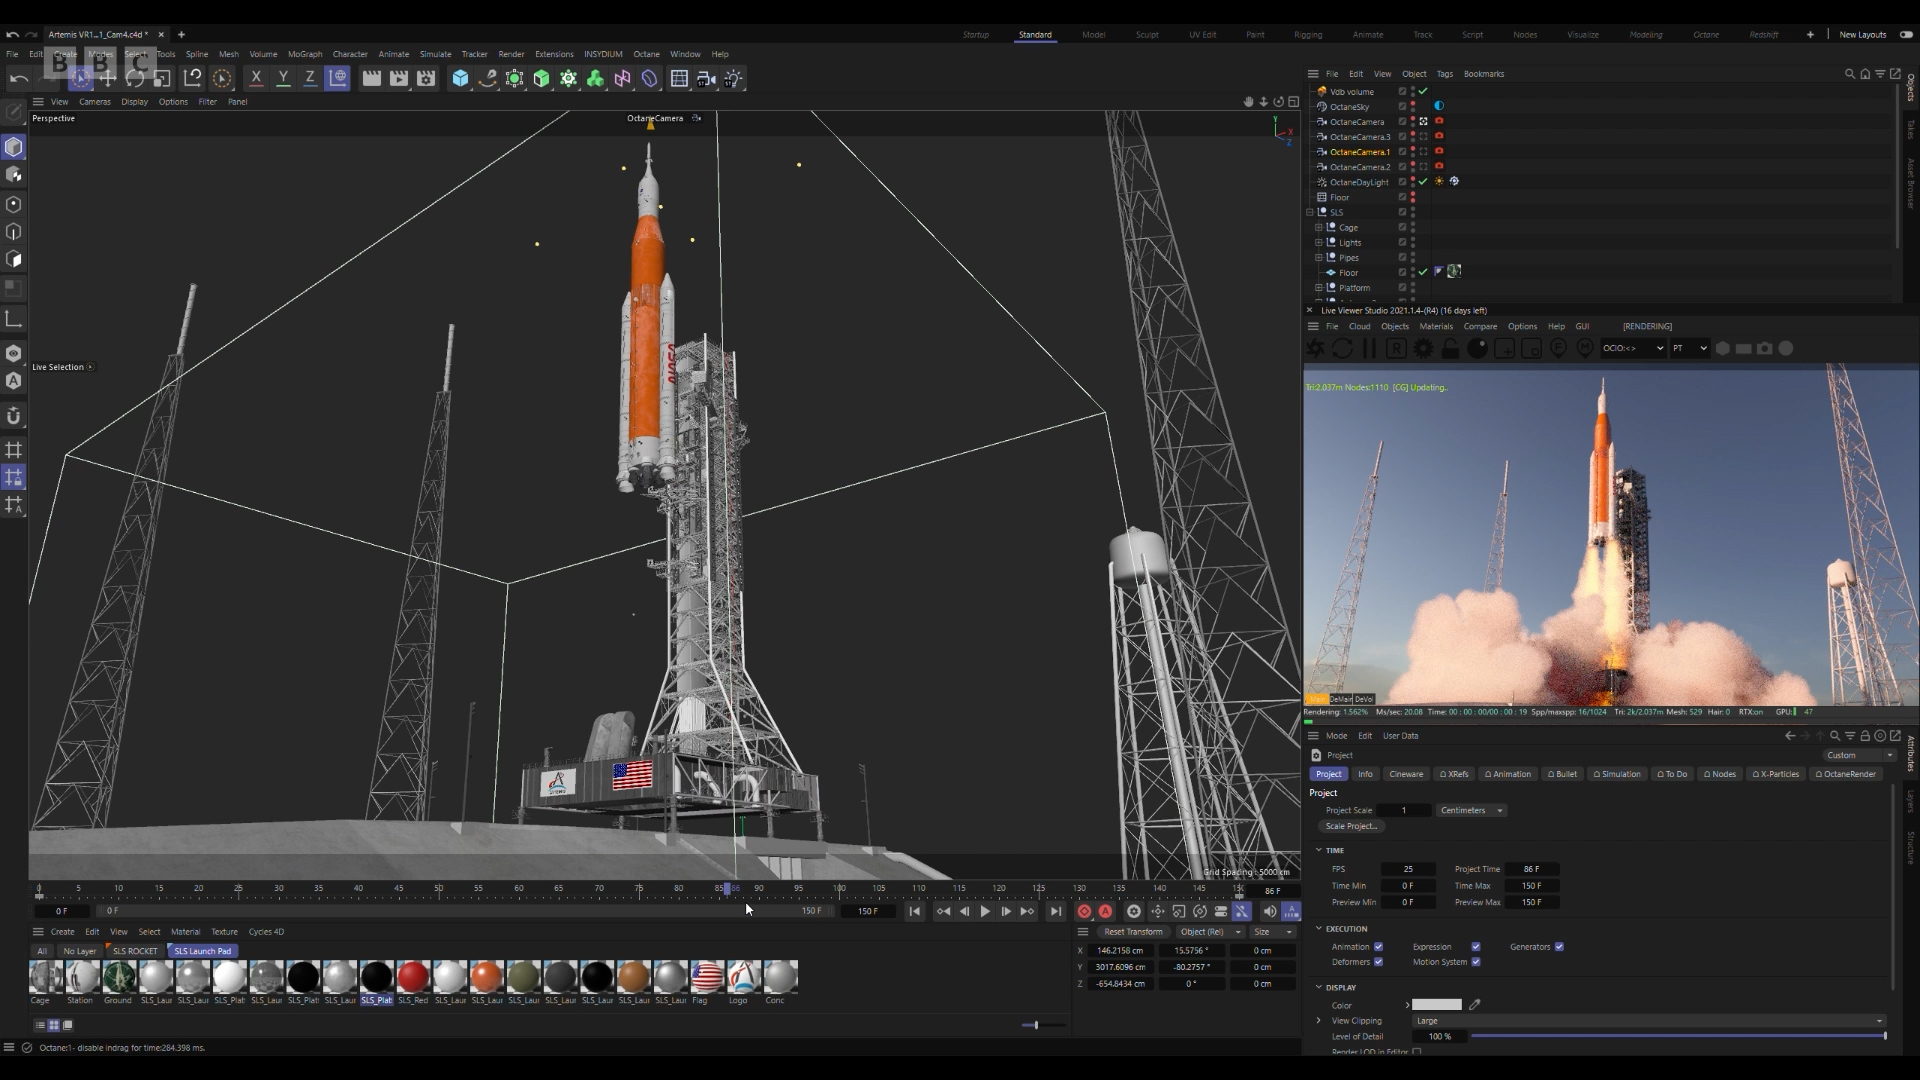1920x1080 pixels.
Task: Click the Reset Transform button
Action: tap(1133, 931)
